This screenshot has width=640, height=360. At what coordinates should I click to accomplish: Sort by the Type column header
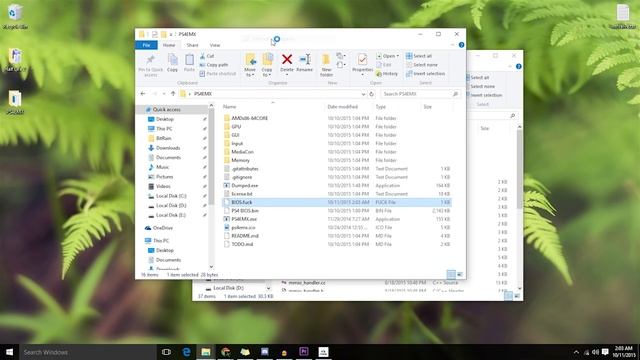click(380, 107)
